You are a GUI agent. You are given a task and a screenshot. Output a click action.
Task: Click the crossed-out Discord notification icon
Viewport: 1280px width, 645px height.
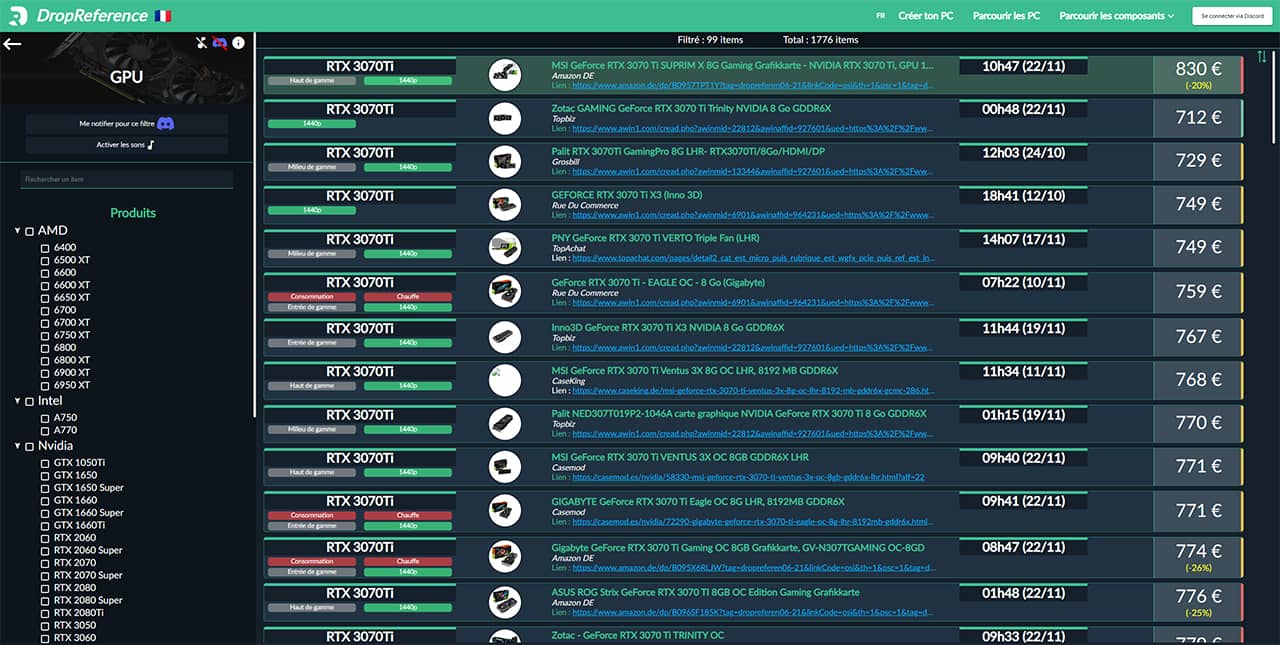tap(220, 43)
